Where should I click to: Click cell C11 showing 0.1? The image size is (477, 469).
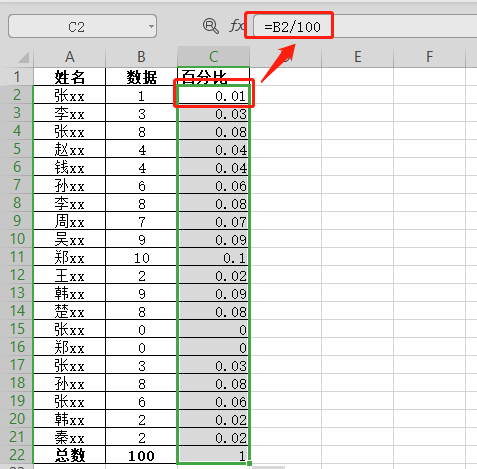tap(213, 257)
